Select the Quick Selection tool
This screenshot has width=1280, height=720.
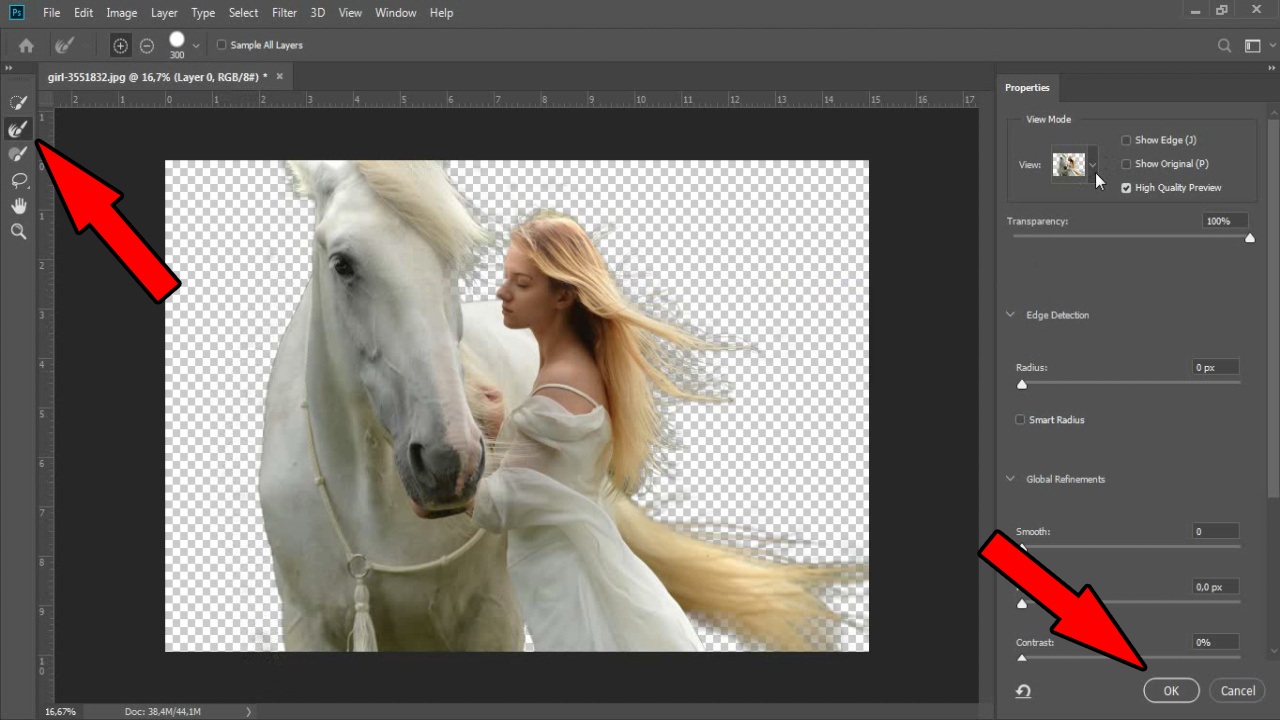click(x=18, y=102)
